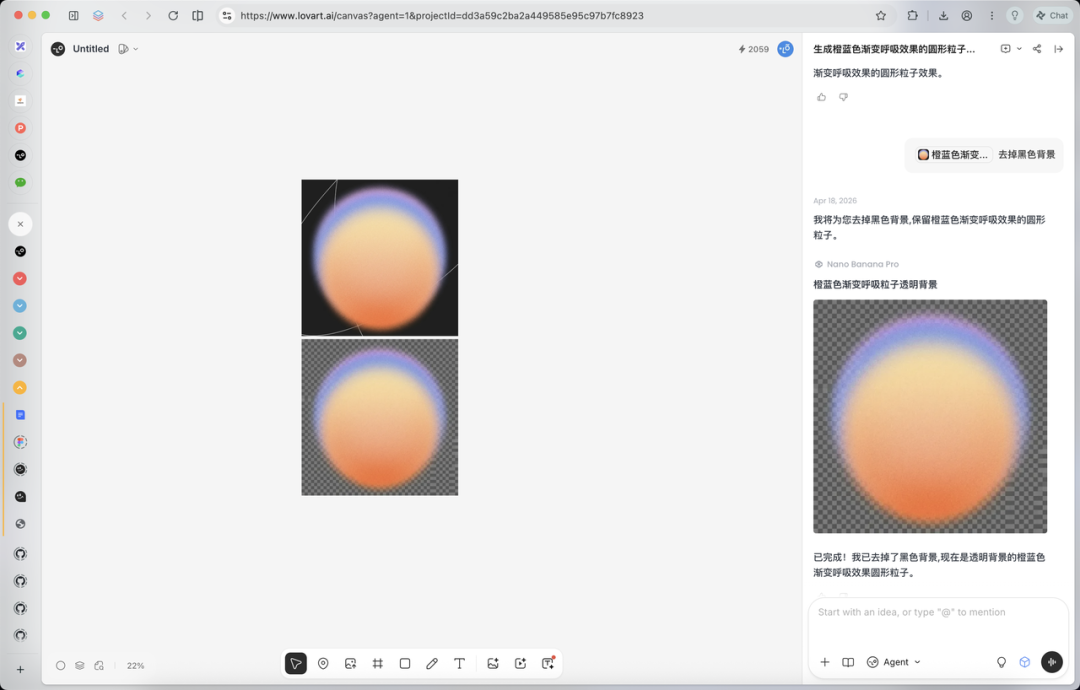Switch to the Chat tab in browser
This screenshot has width=1080, height=690.
click(1052, 16)
